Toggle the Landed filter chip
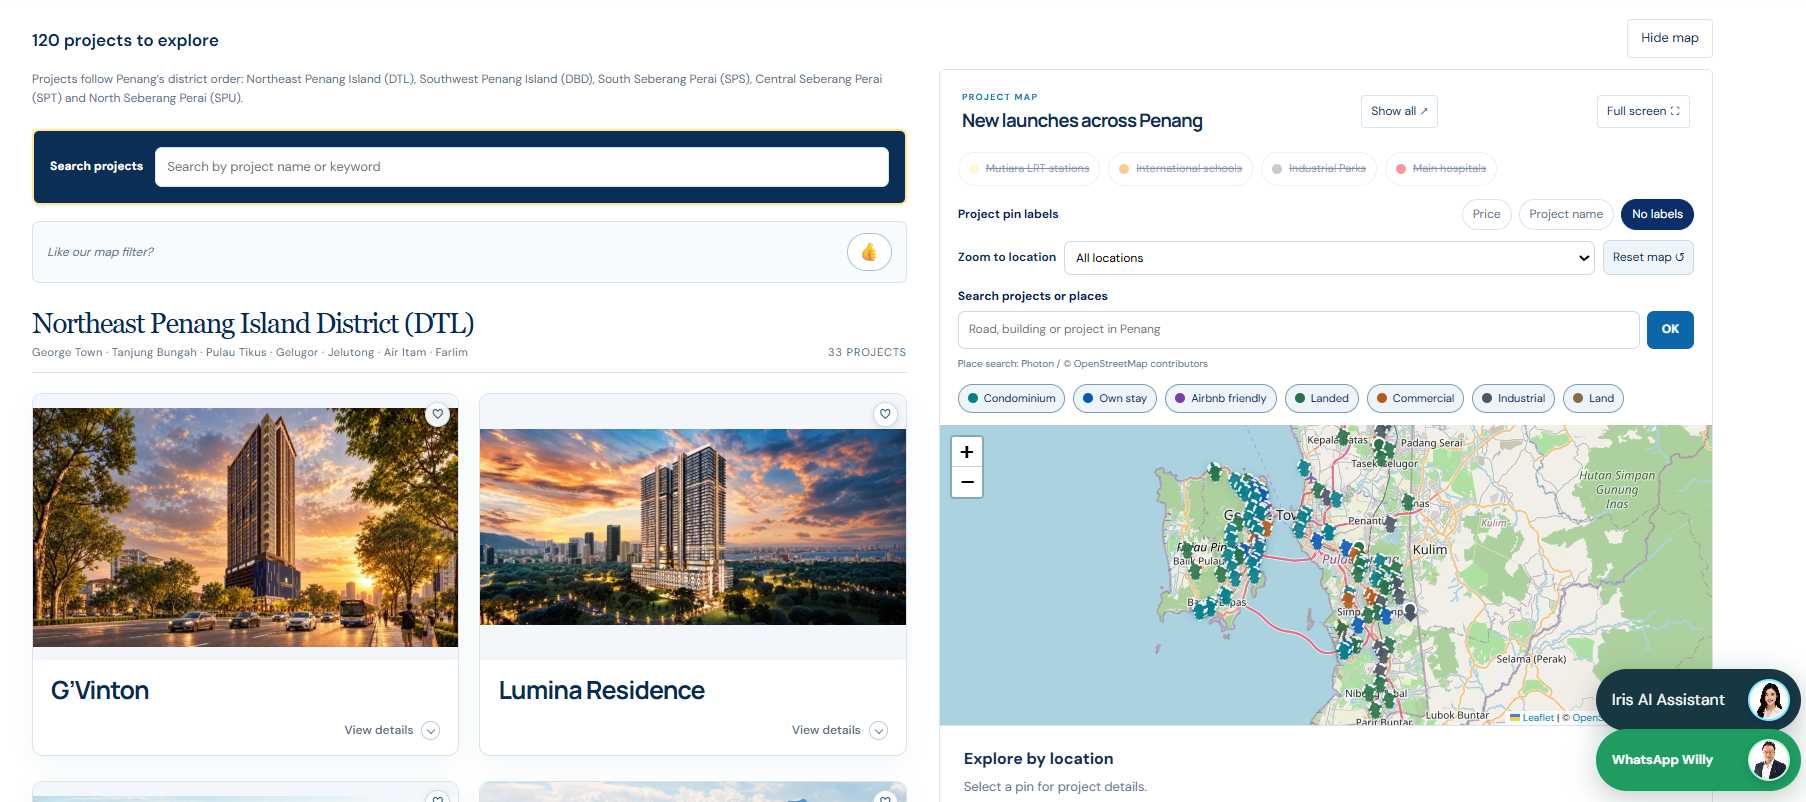The image size is (1806, 802). click(x=1322, y=398)
